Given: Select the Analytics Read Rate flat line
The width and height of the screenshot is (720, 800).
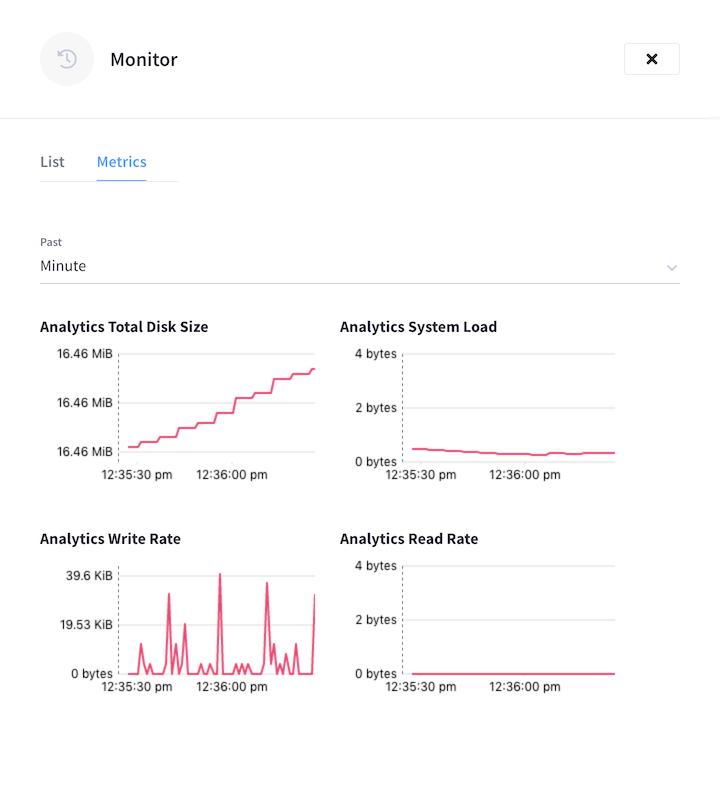Looking at the screenshot, I should tap(510, 673).
